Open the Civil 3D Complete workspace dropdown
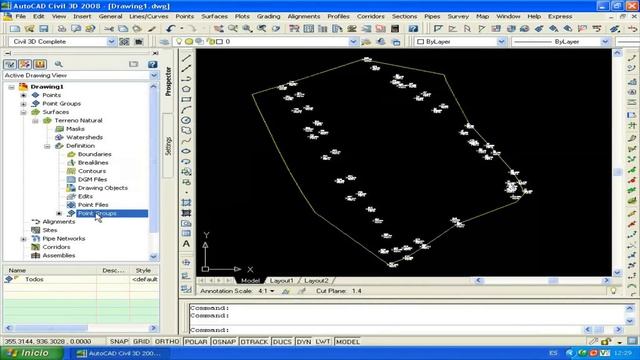 (111, 42)
